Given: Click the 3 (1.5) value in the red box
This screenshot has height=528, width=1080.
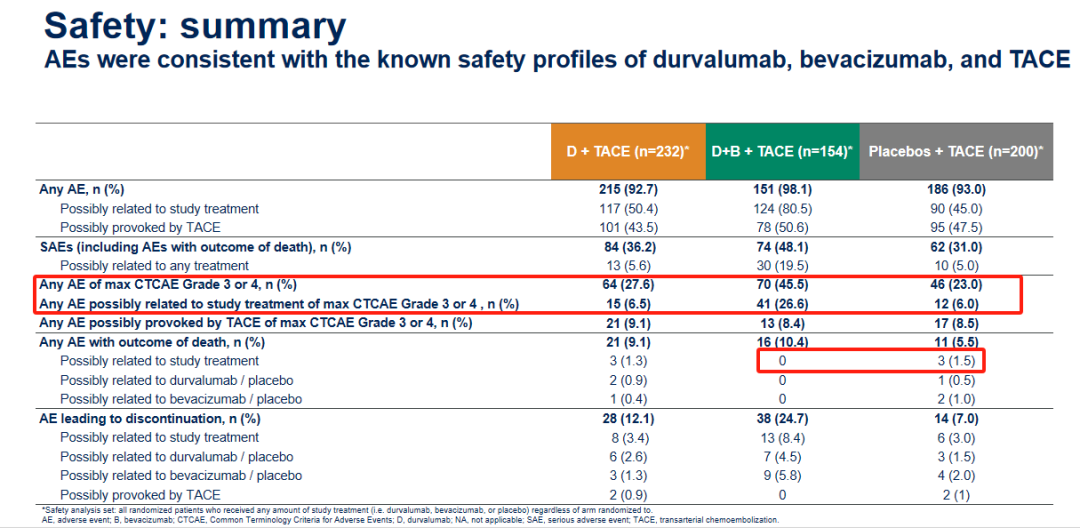Looking at the screenshot, I should [955, 361].
